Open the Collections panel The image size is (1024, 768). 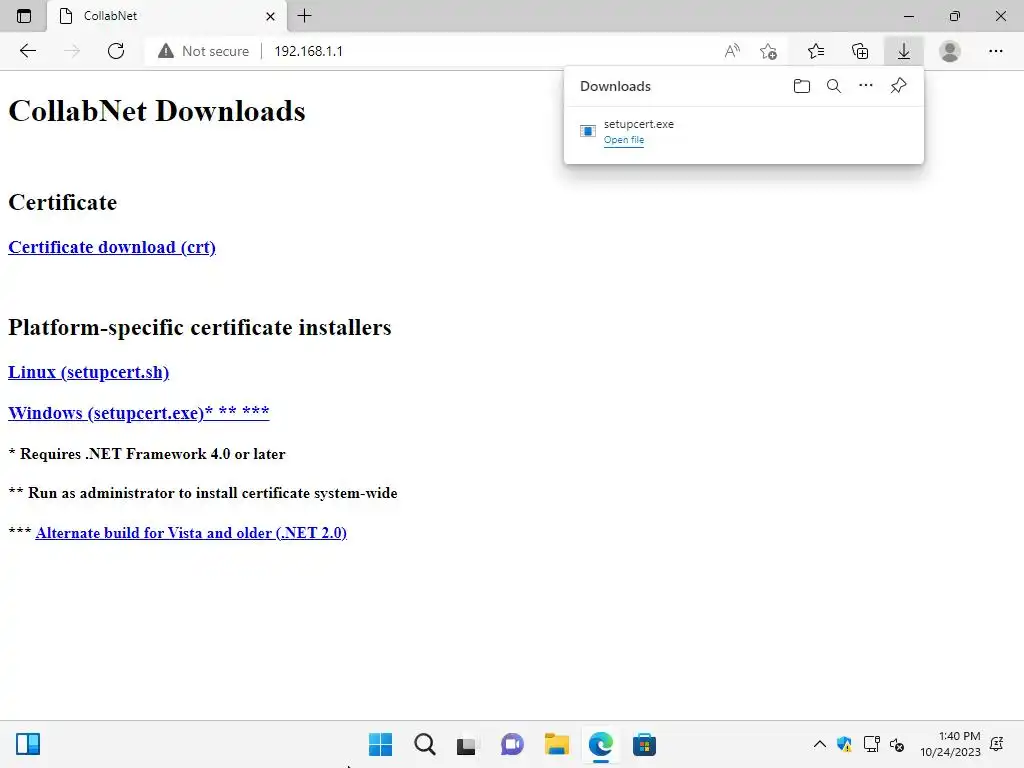pyautogui.click(x=860, y=51)
